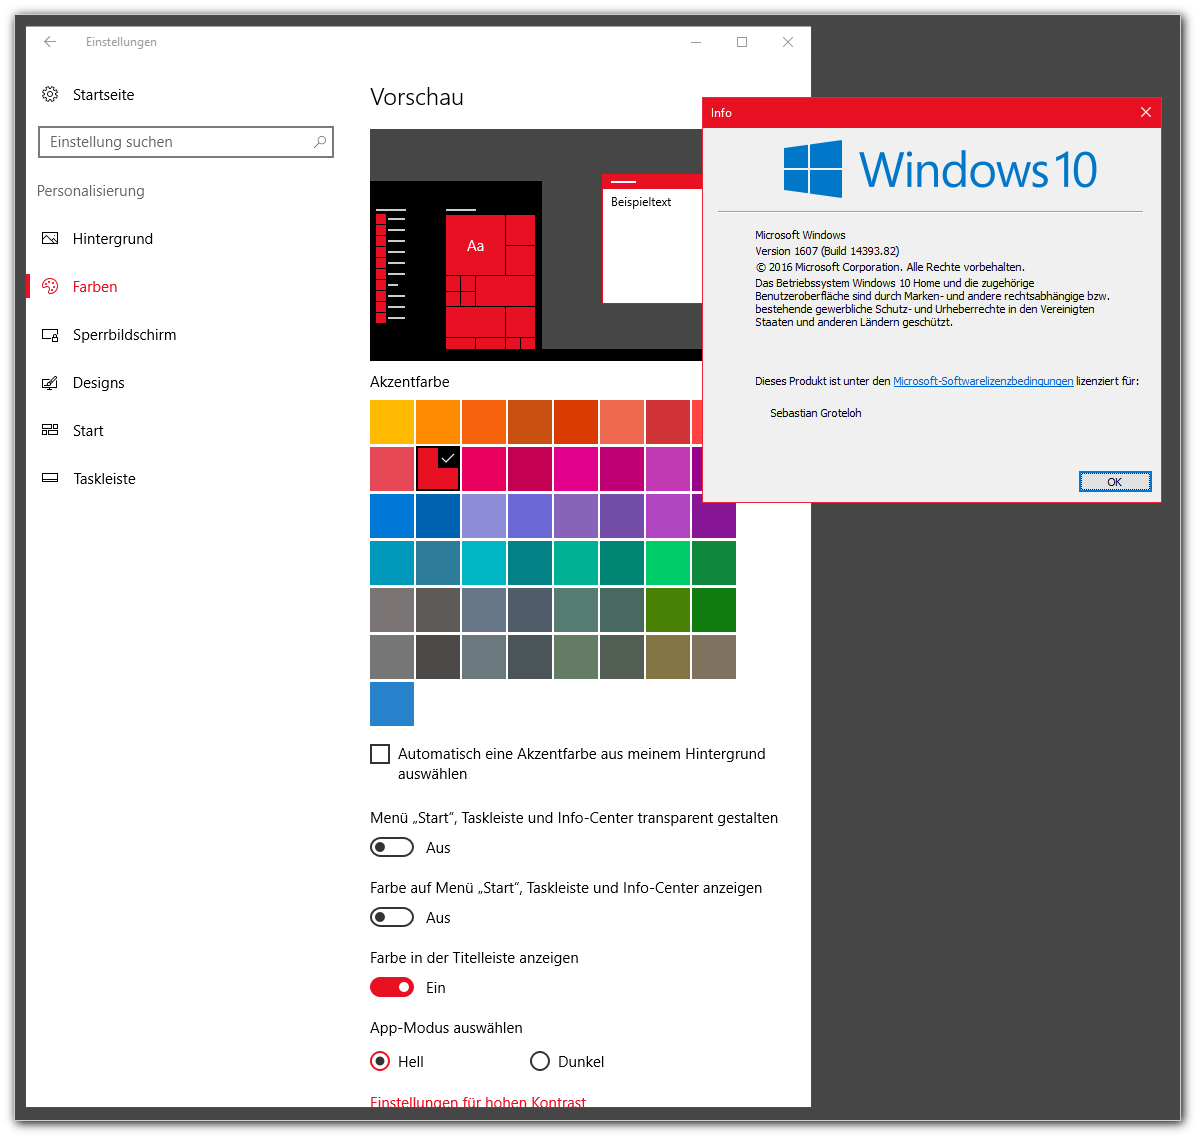Select the Dunkel app mode
Viewport: 1196px width, 1136px height.
click(x=540, y=1061)
